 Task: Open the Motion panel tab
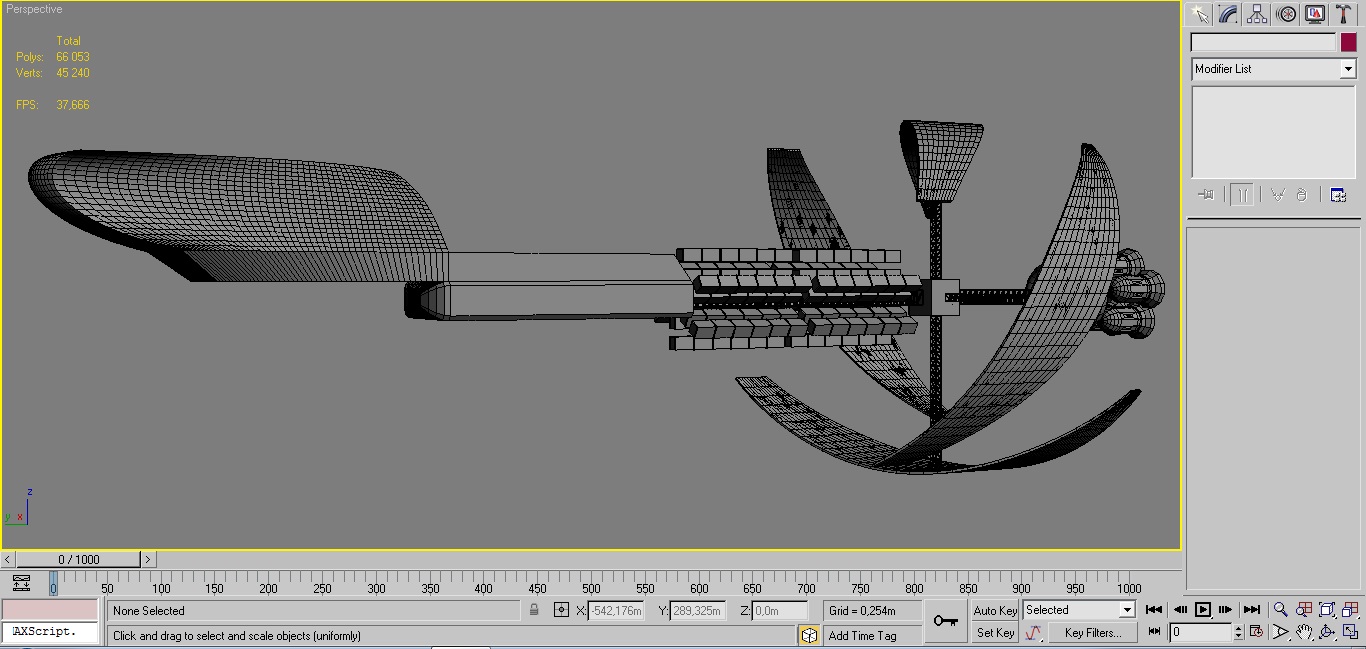pyautogui.click(x=1286, y=14)
